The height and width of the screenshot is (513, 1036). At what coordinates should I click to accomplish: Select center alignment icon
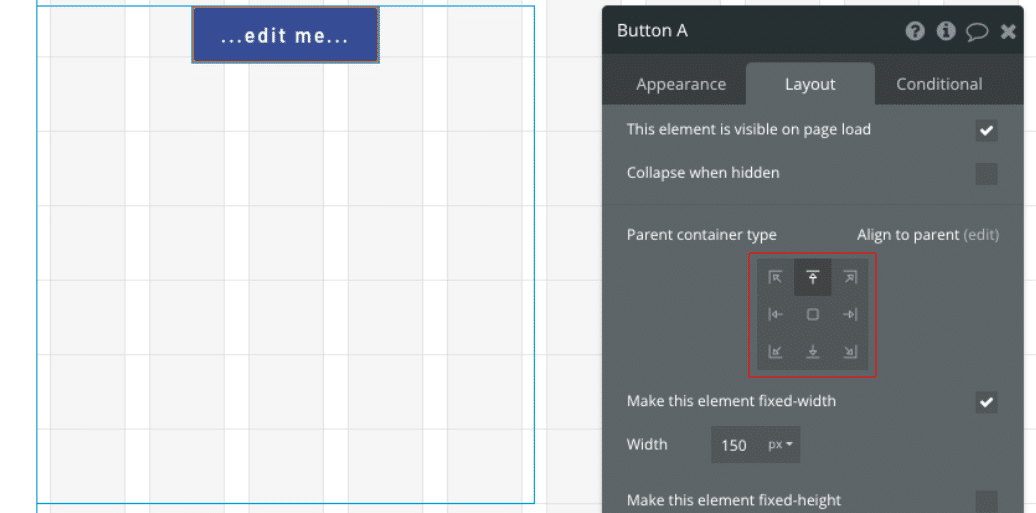(x=813, y=314)
